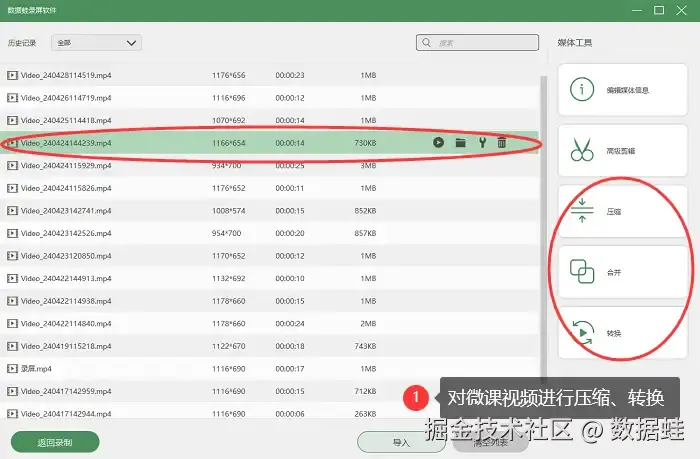Open the edit media info tool
This screenshot has height=459, width=700.
[622, 89]
